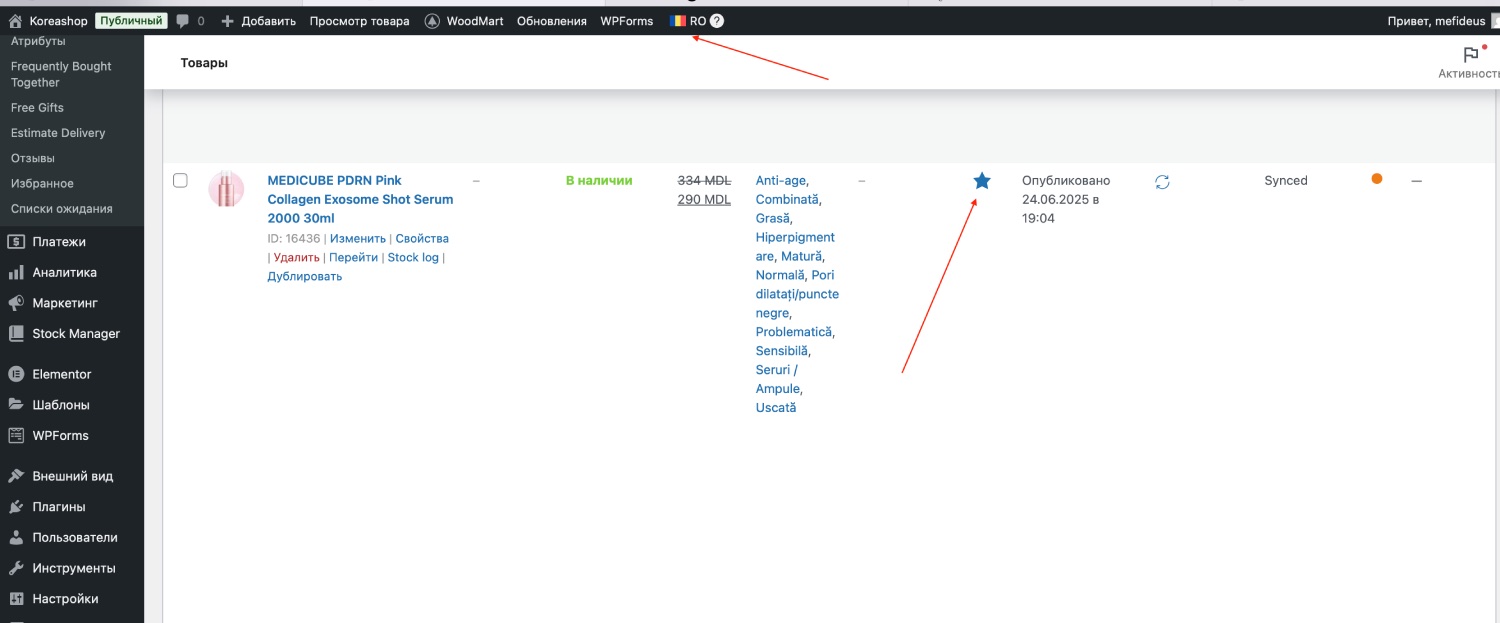Click the WPForms sidebar icon
Image resolution: width=1500 pixels, height=623 pixels.
tap(16, 435)
